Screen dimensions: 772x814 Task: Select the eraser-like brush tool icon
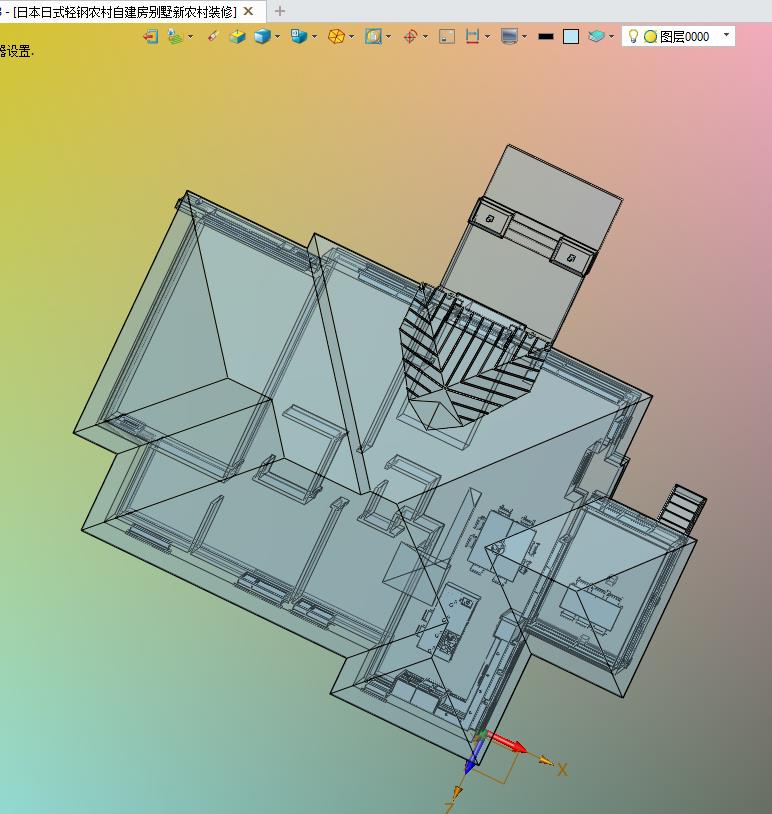click(213, 36)
